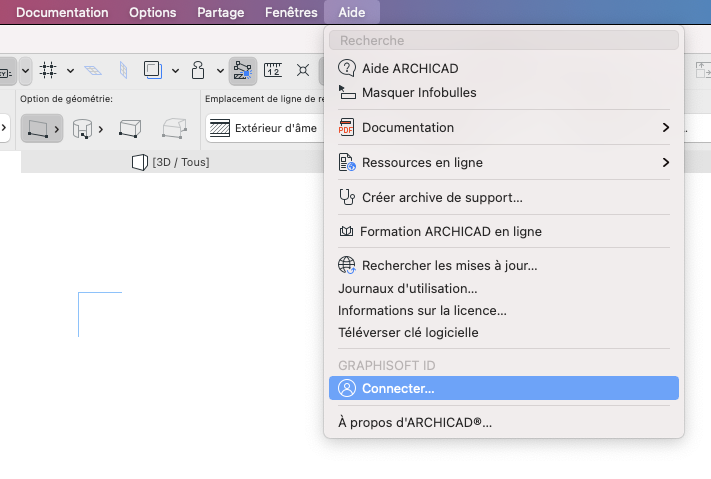Select the curved wall geometry option

pos(83,129)
